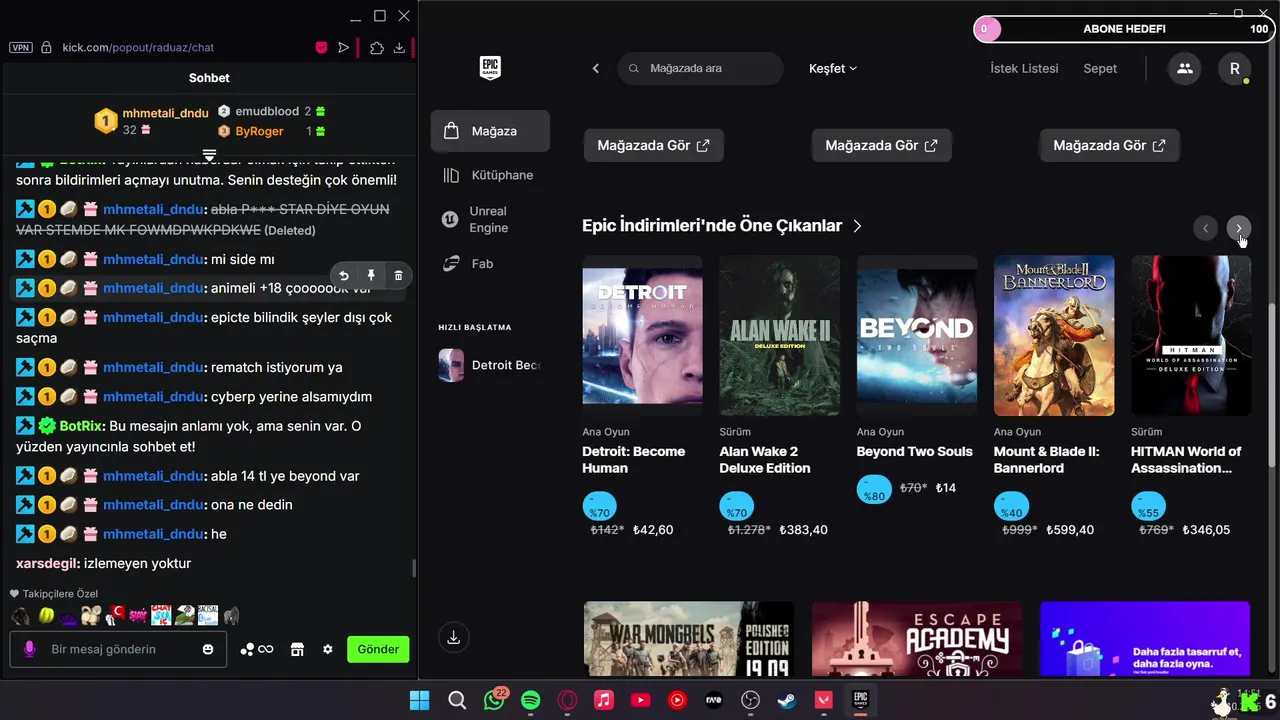This screenshot has height=720, width=1280.
Task: Open the downloads icon in Epic sidebar
Action: tap(454, 637)
